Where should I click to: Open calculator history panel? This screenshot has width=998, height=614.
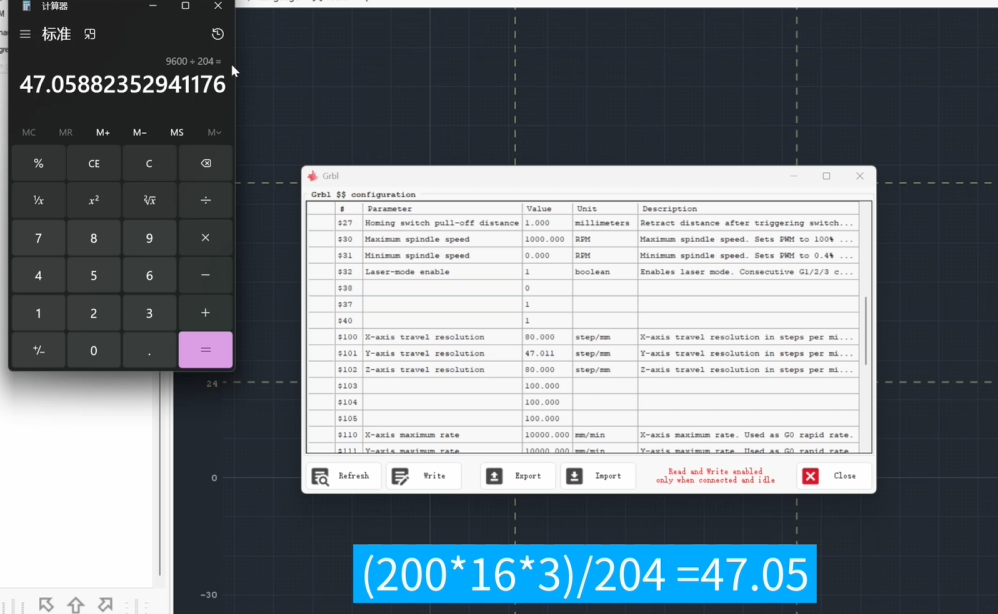[218, 34]
